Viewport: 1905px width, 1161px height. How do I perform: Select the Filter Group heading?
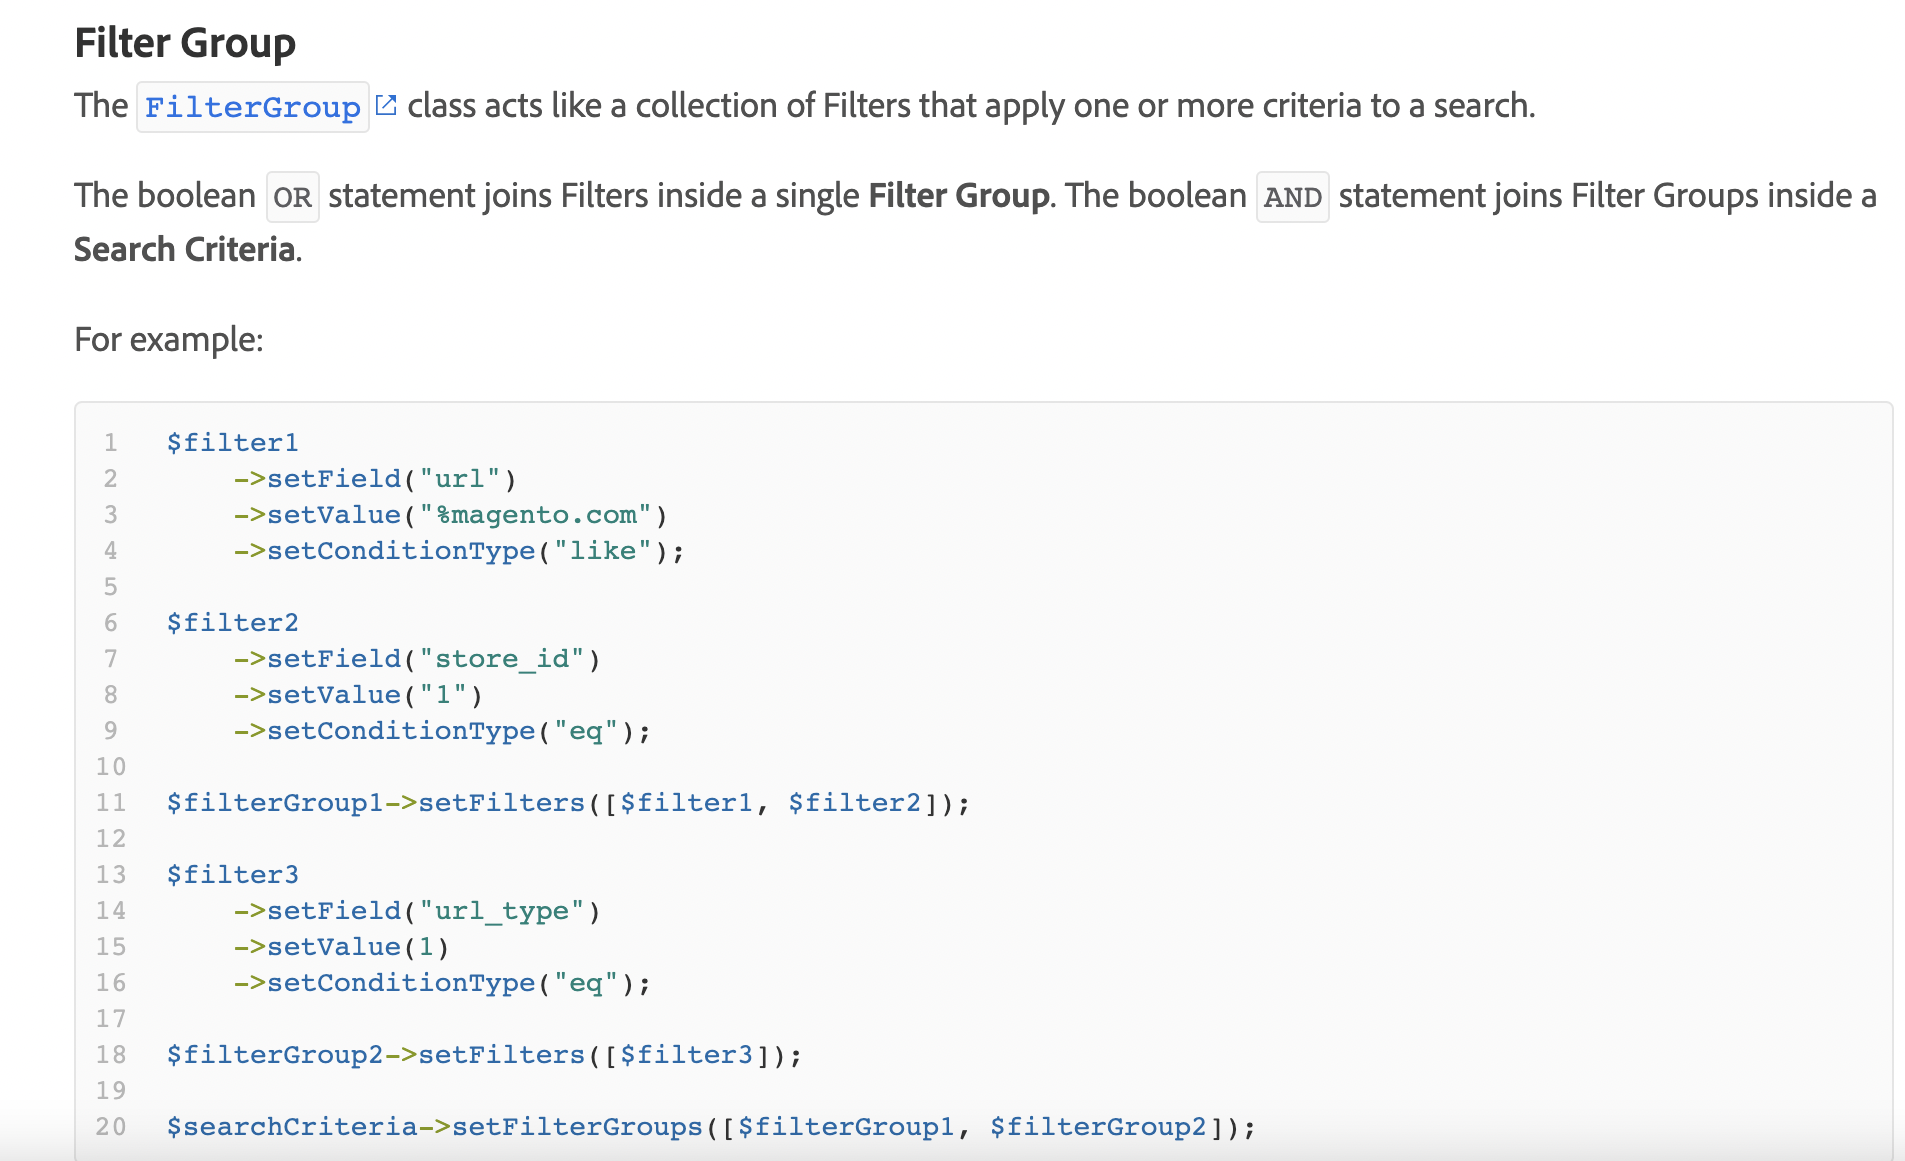[x=184, y=42]
